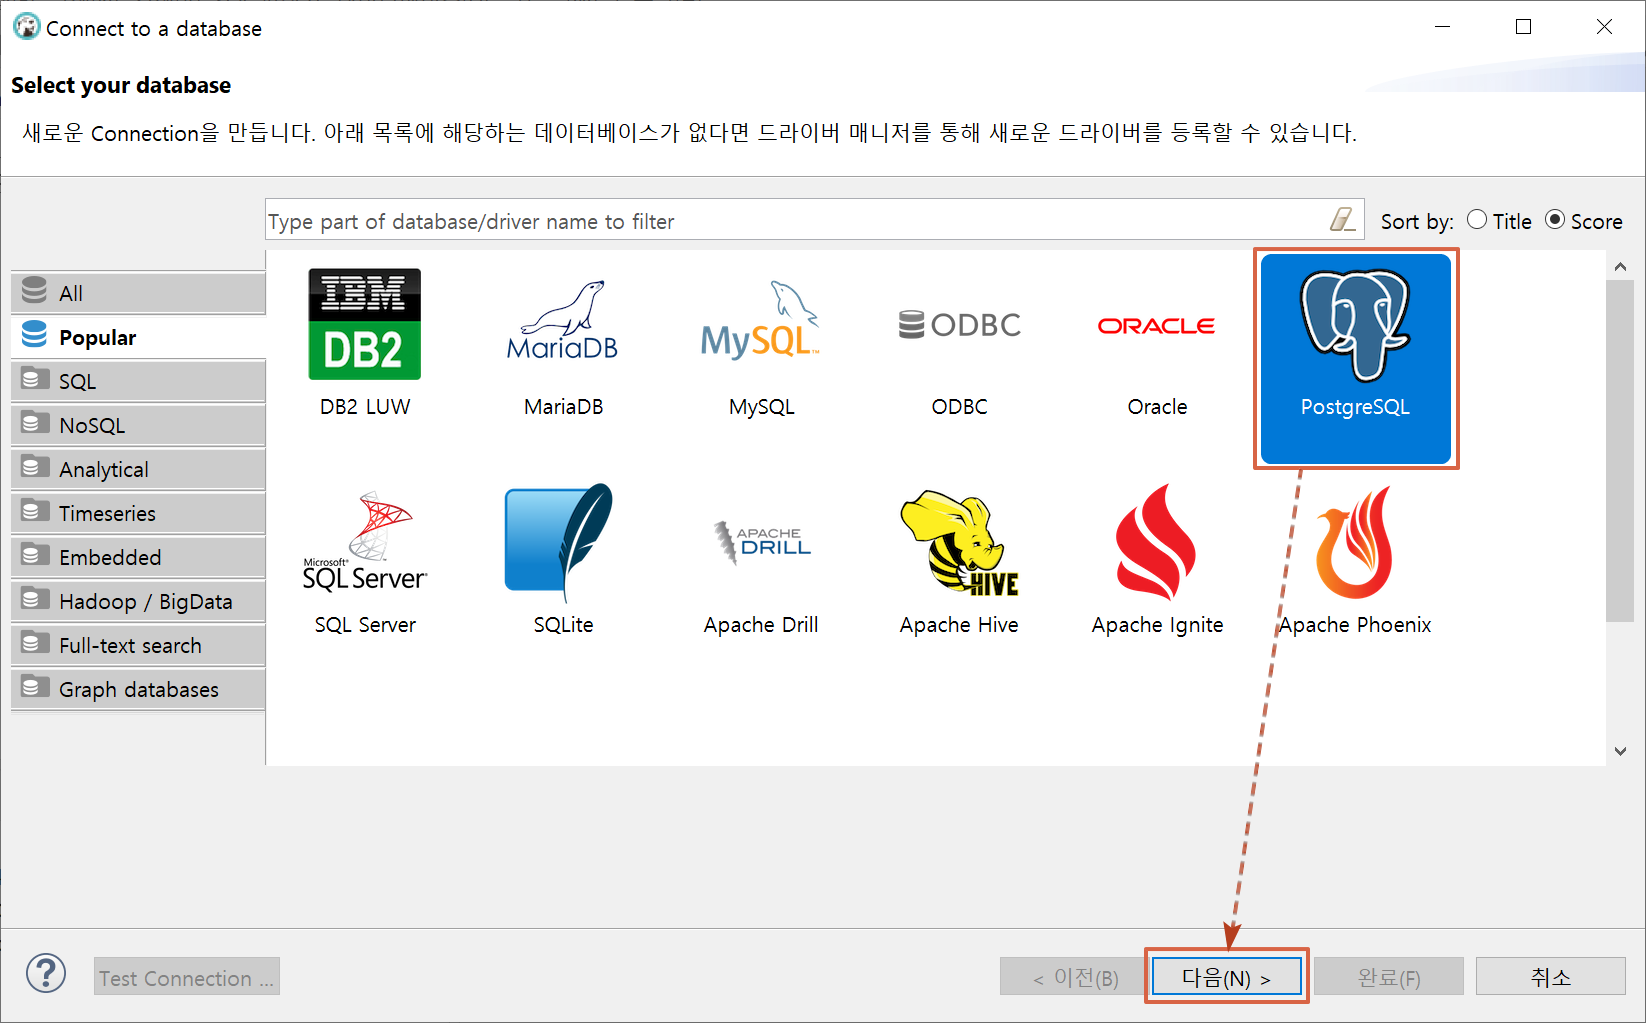Viewport: 1646px width, 1023px height.
Task: Select the SQLite feather icon
Action: pos(559,541)
